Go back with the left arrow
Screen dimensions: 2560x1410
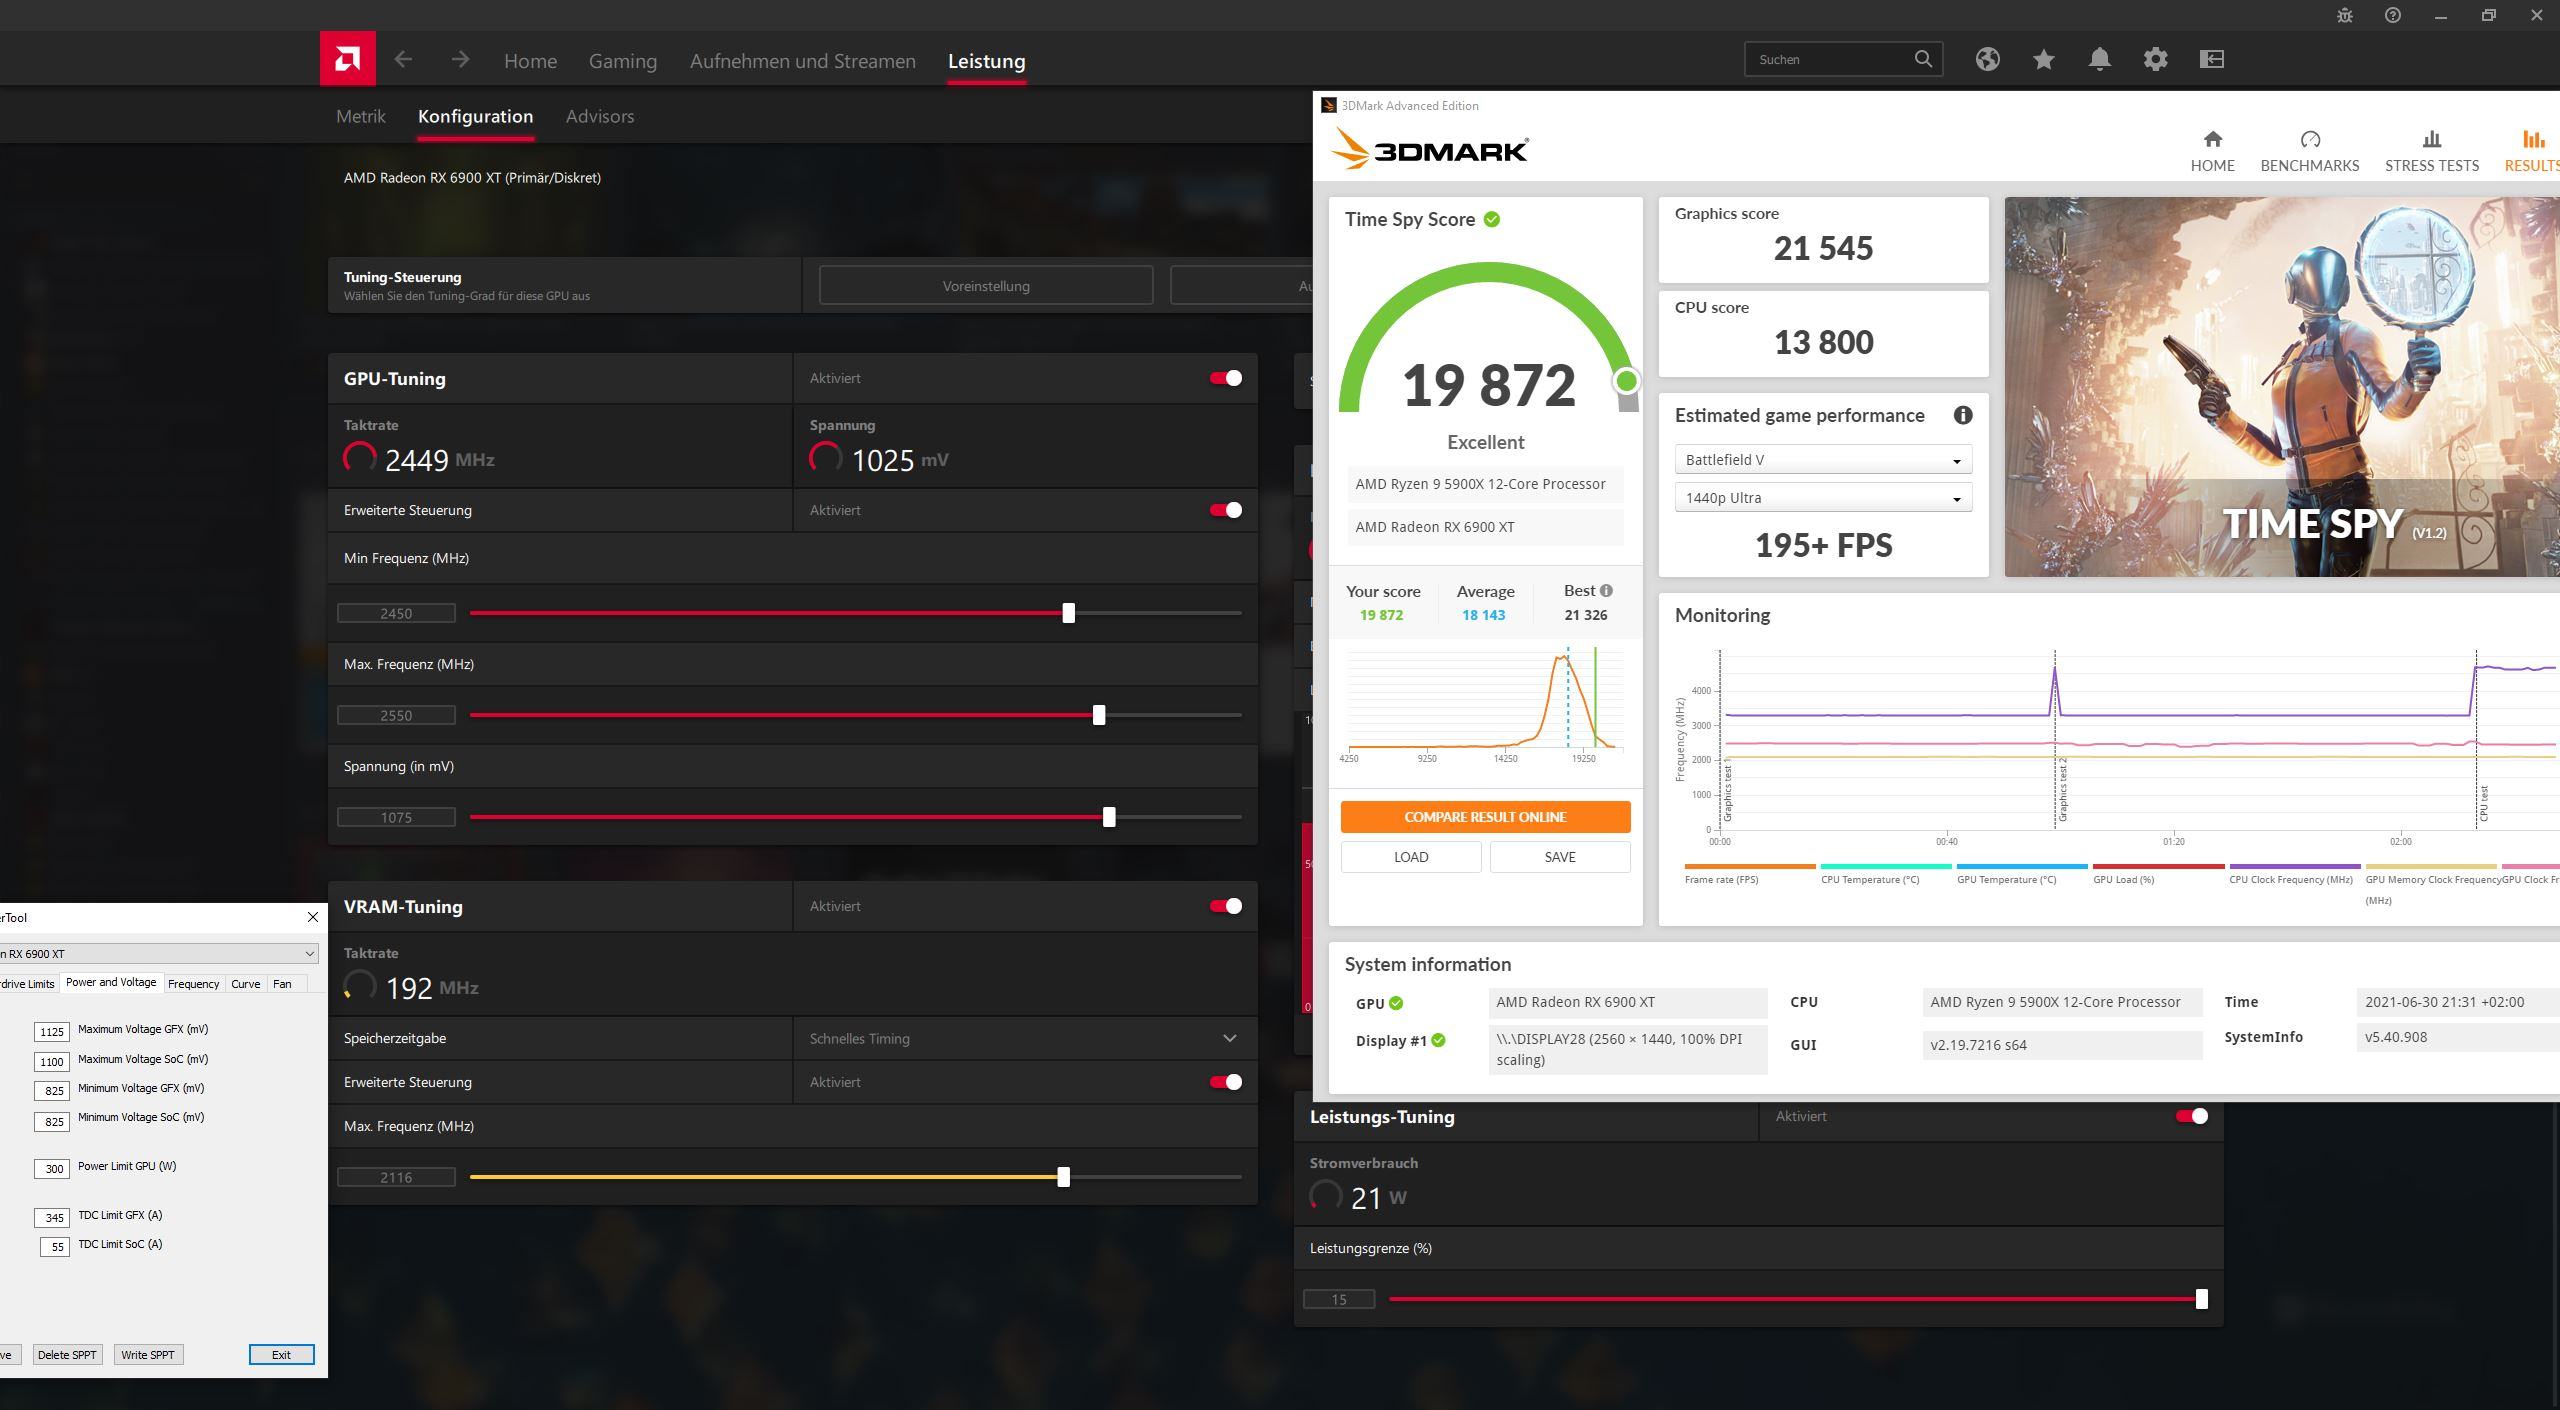403,59
